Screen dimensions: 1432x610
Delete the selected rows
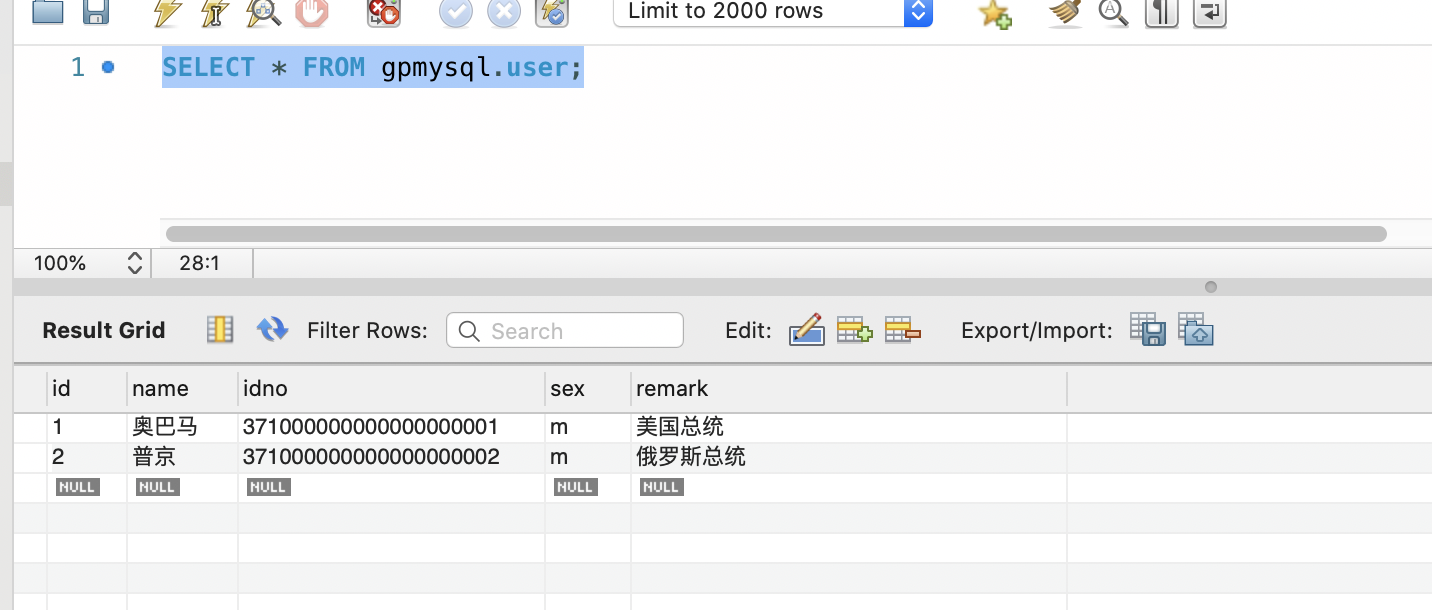[x=903, y=330]
